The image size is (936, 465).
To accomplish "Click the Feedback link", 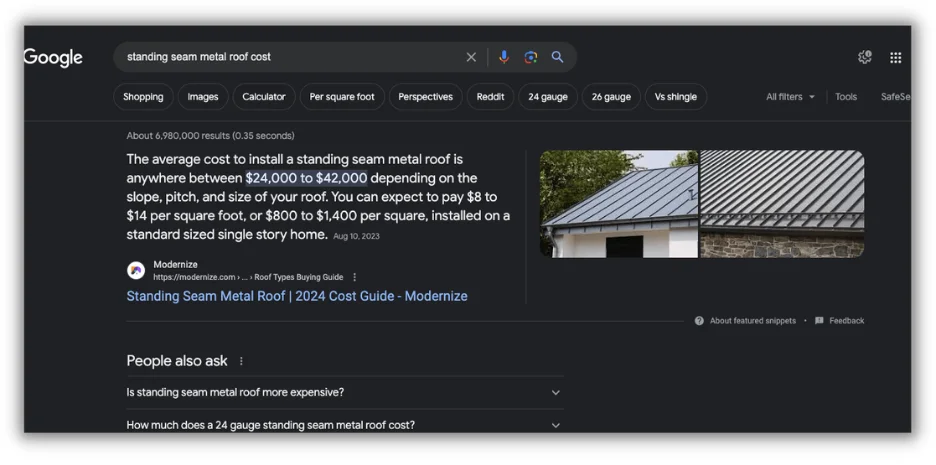I will (846, 321).
